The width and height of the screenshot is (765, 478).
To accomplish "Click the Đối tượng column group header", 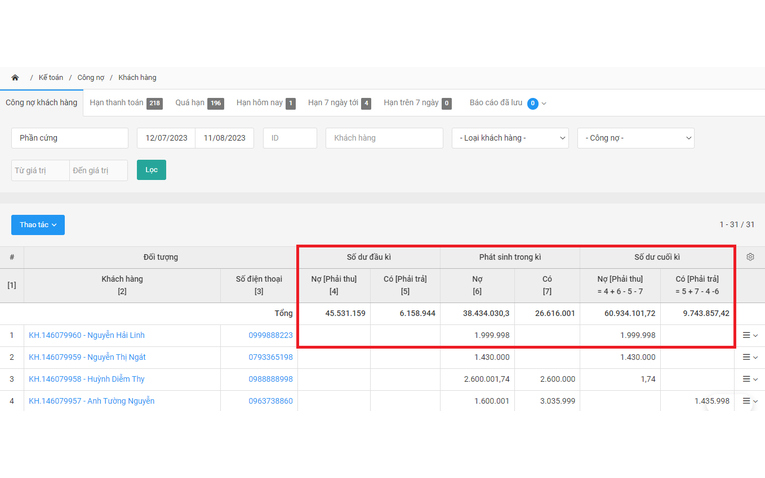I will click(161, 257).
